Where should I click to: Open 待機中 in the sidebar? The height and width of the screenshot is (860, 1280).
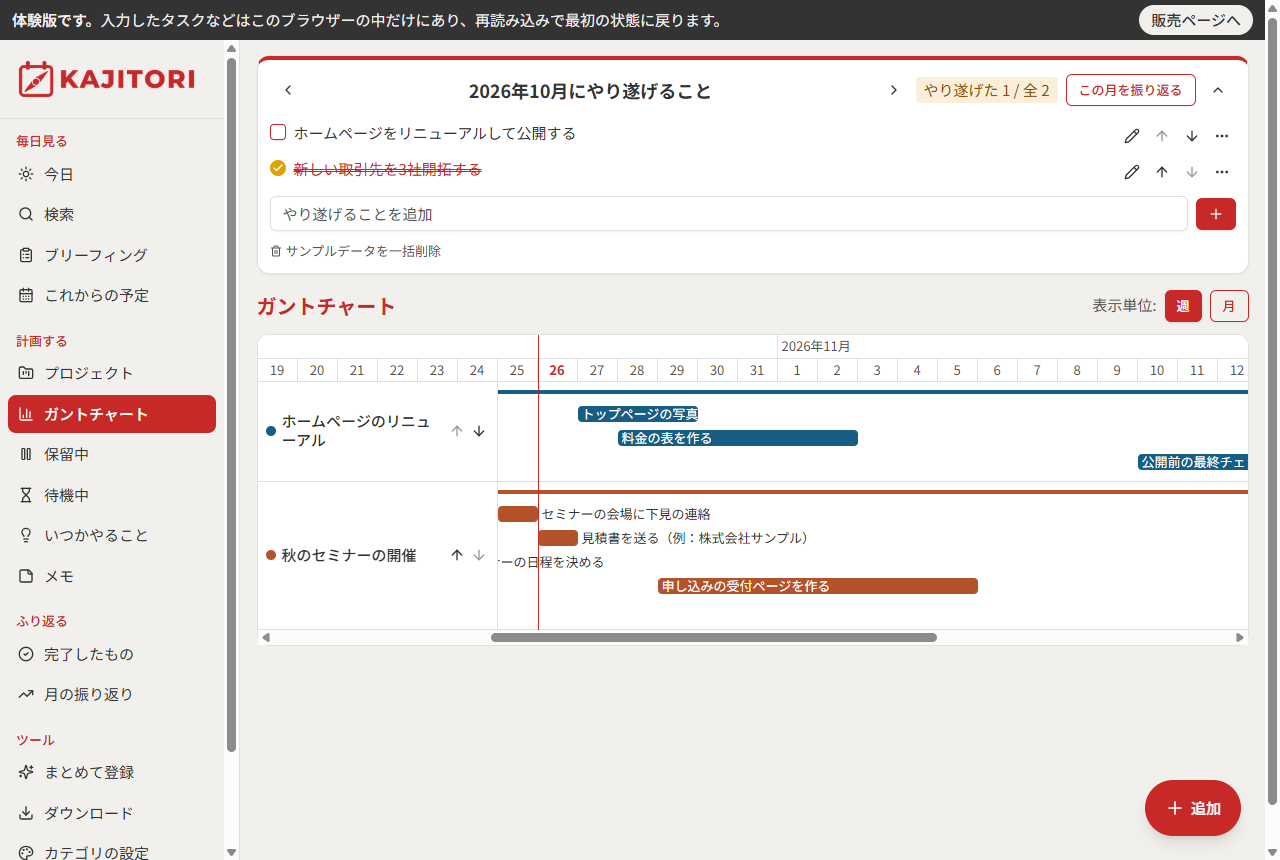coord(112,495)
